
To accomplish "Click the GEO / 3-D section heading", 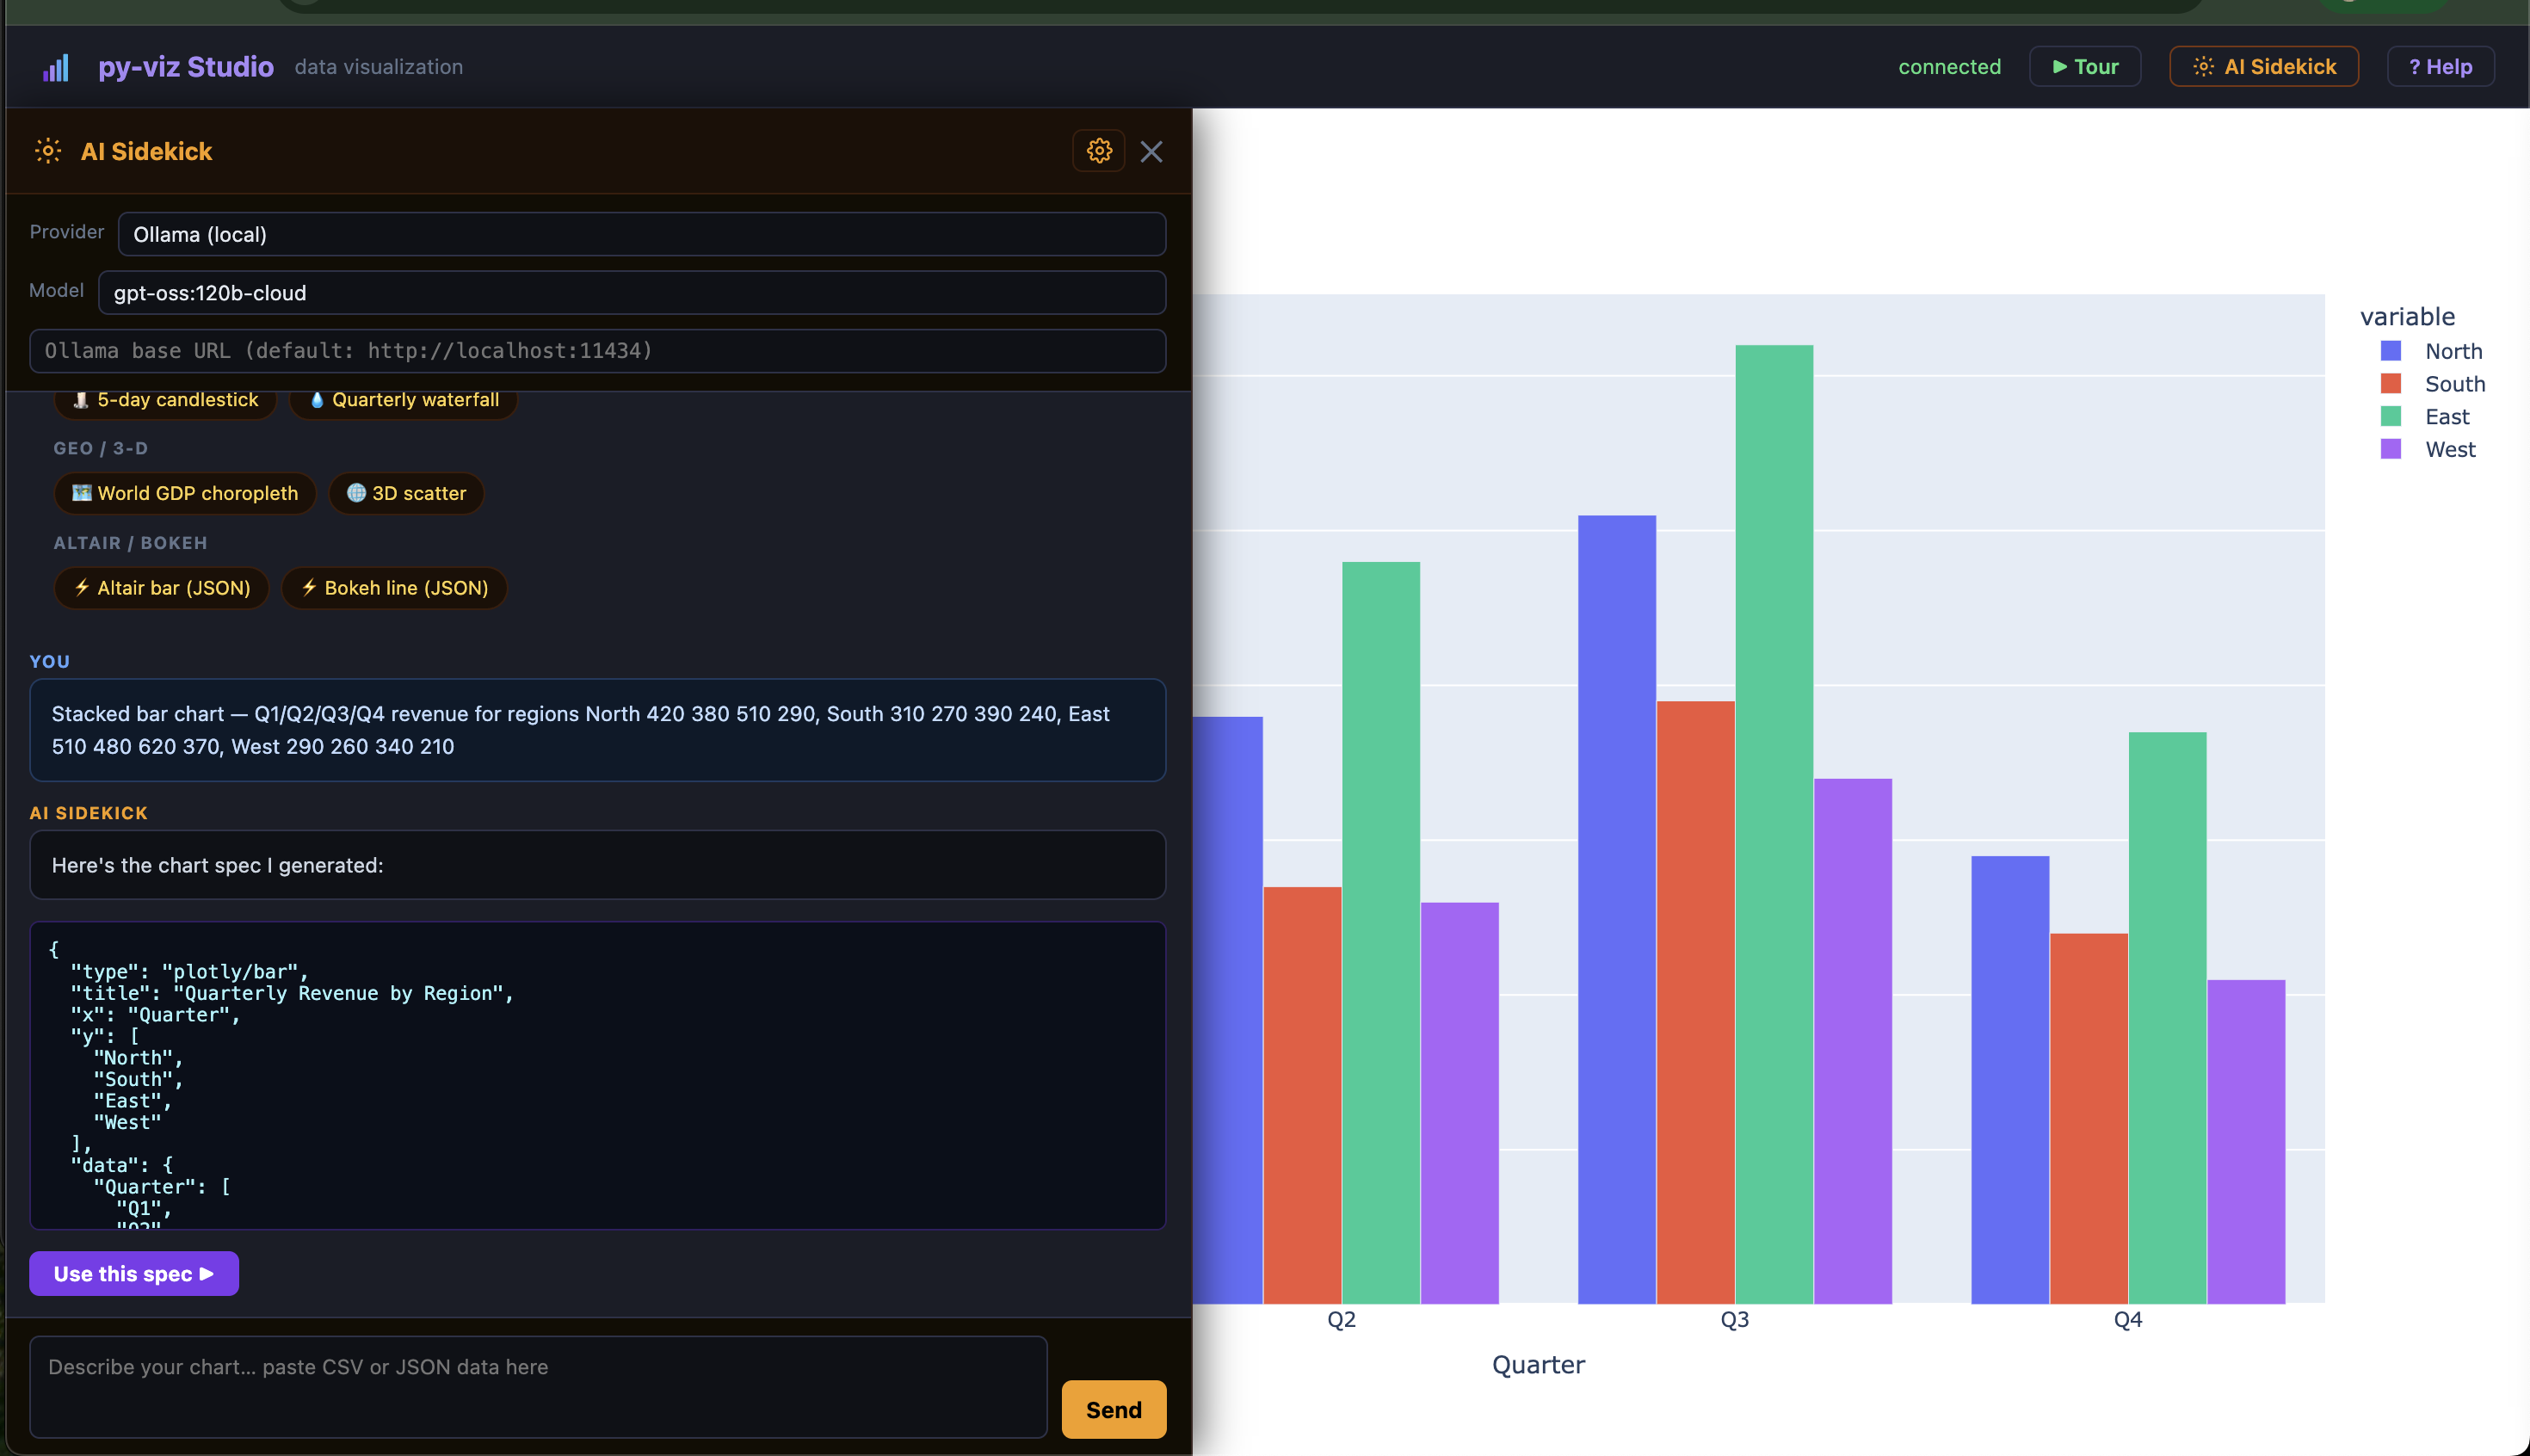I will pos(100,448).
